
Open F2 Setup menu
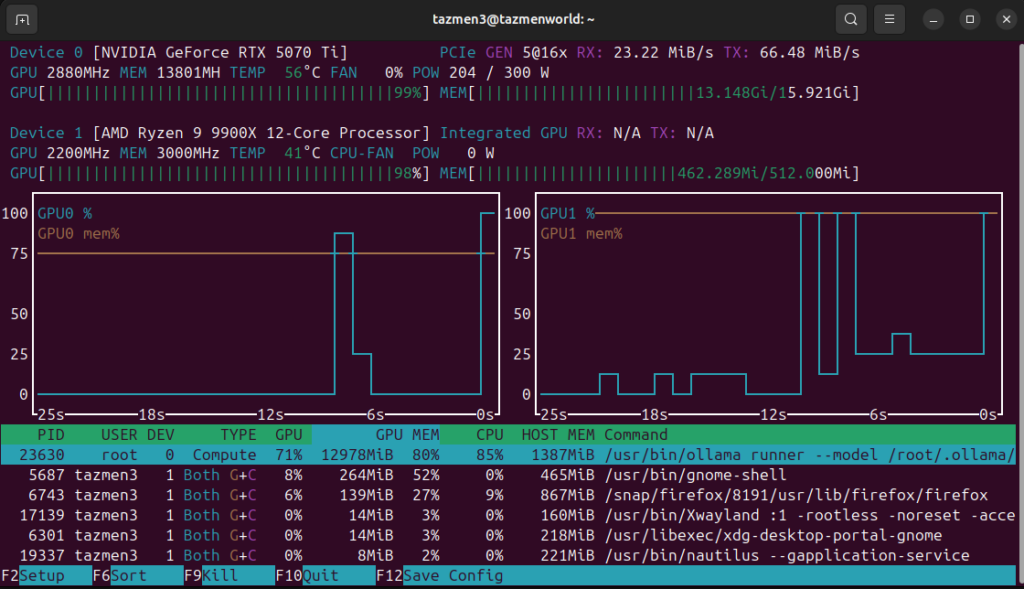coord(40,575)
